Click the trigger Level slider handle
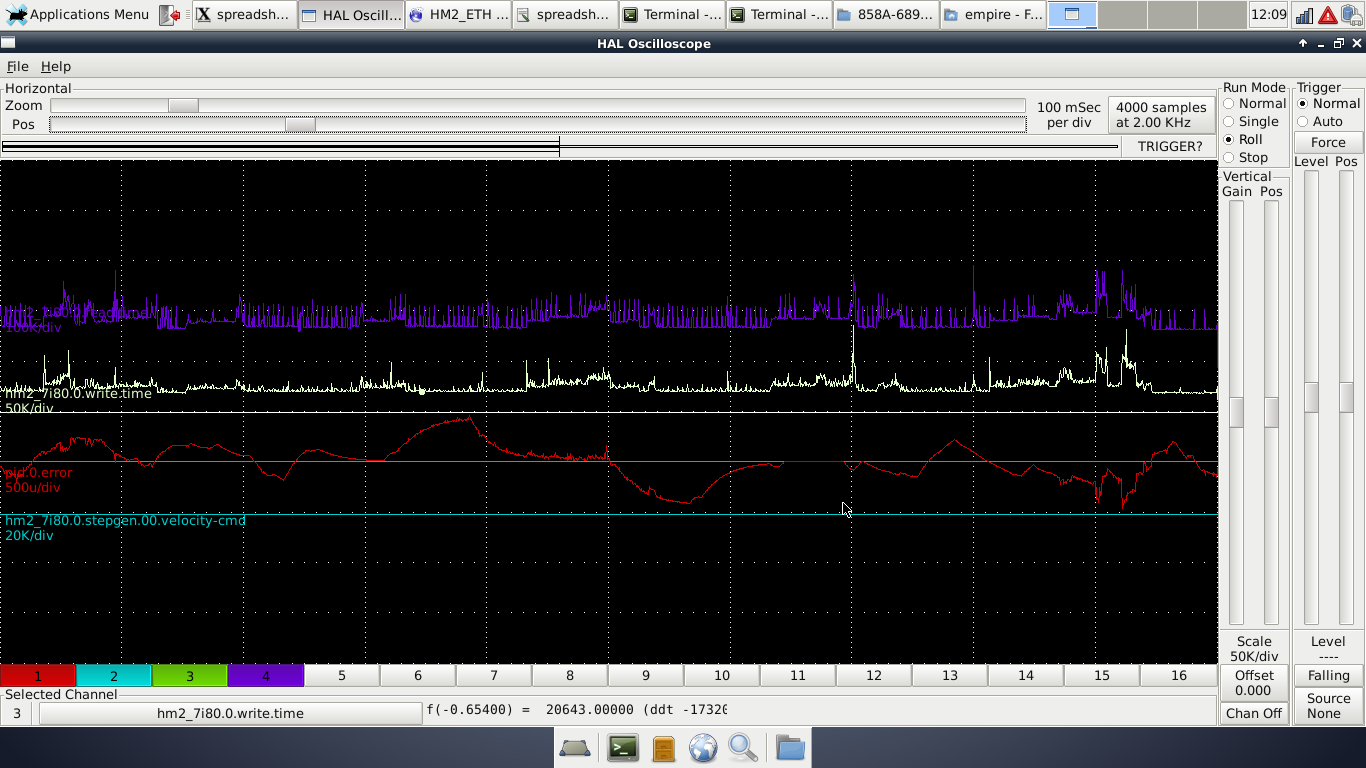This screenshot has height=768, width=1366. pos(1311,397)
